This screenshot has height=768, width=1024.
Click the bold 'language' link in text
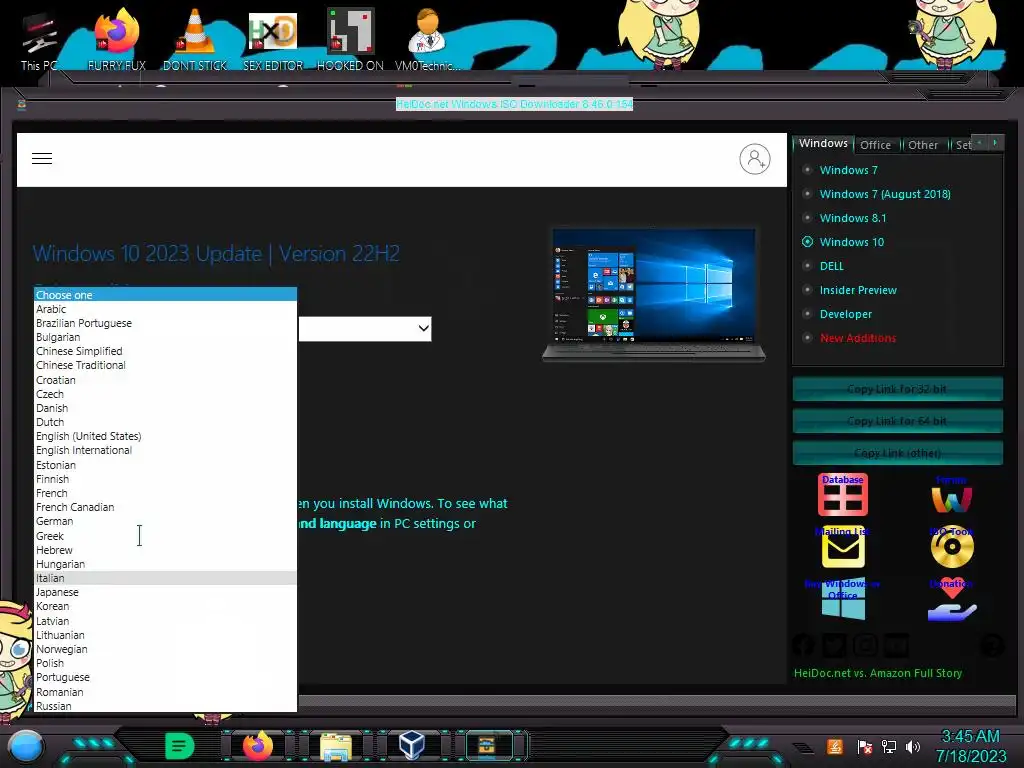click(347, 524)
